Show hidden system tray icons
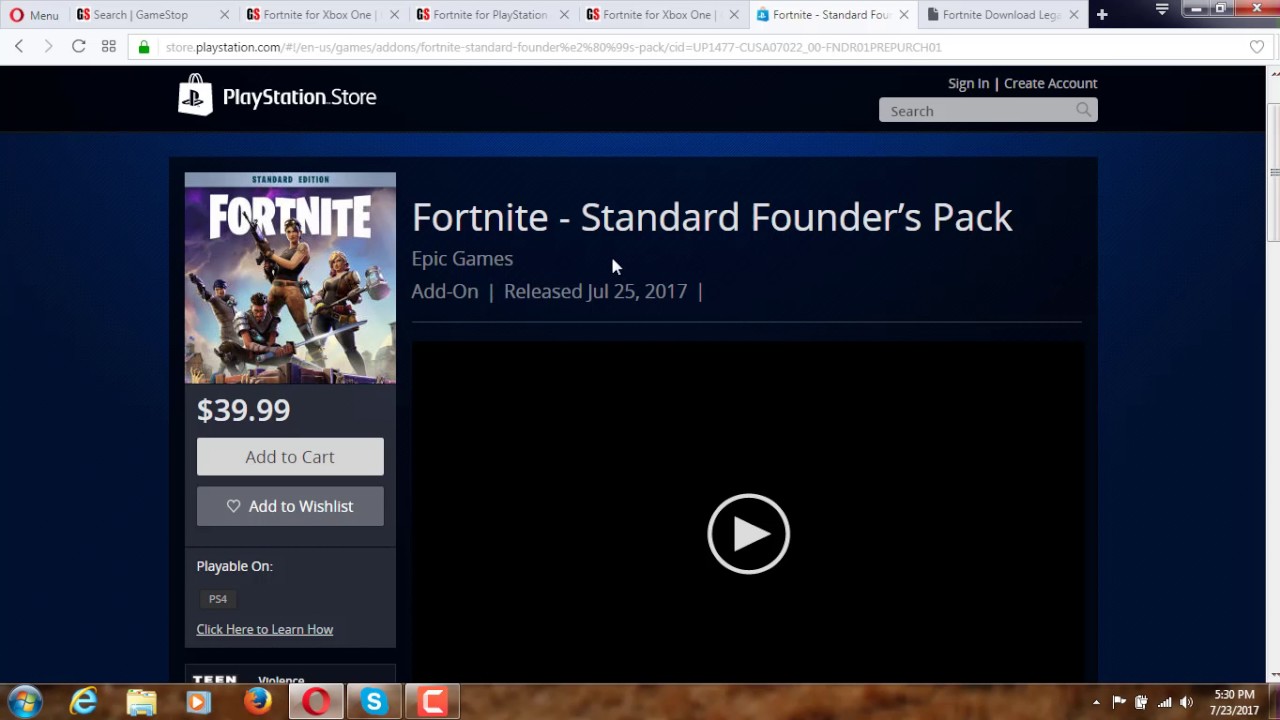The width and height of the screenshot is (1280, 720). click(1096, 702)
